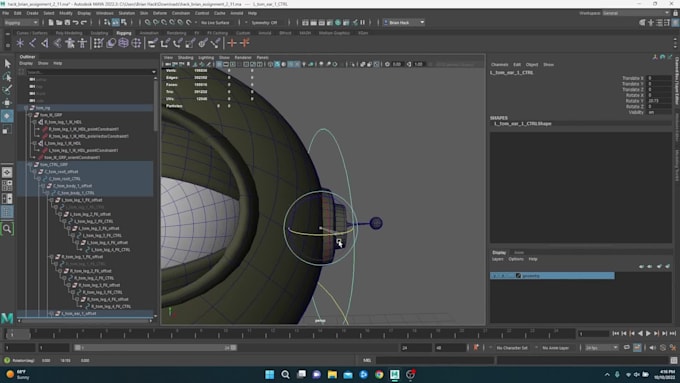Screen dimensions: 680x383
Task: Click the Go to end of playback button
Action: [673, 334]
